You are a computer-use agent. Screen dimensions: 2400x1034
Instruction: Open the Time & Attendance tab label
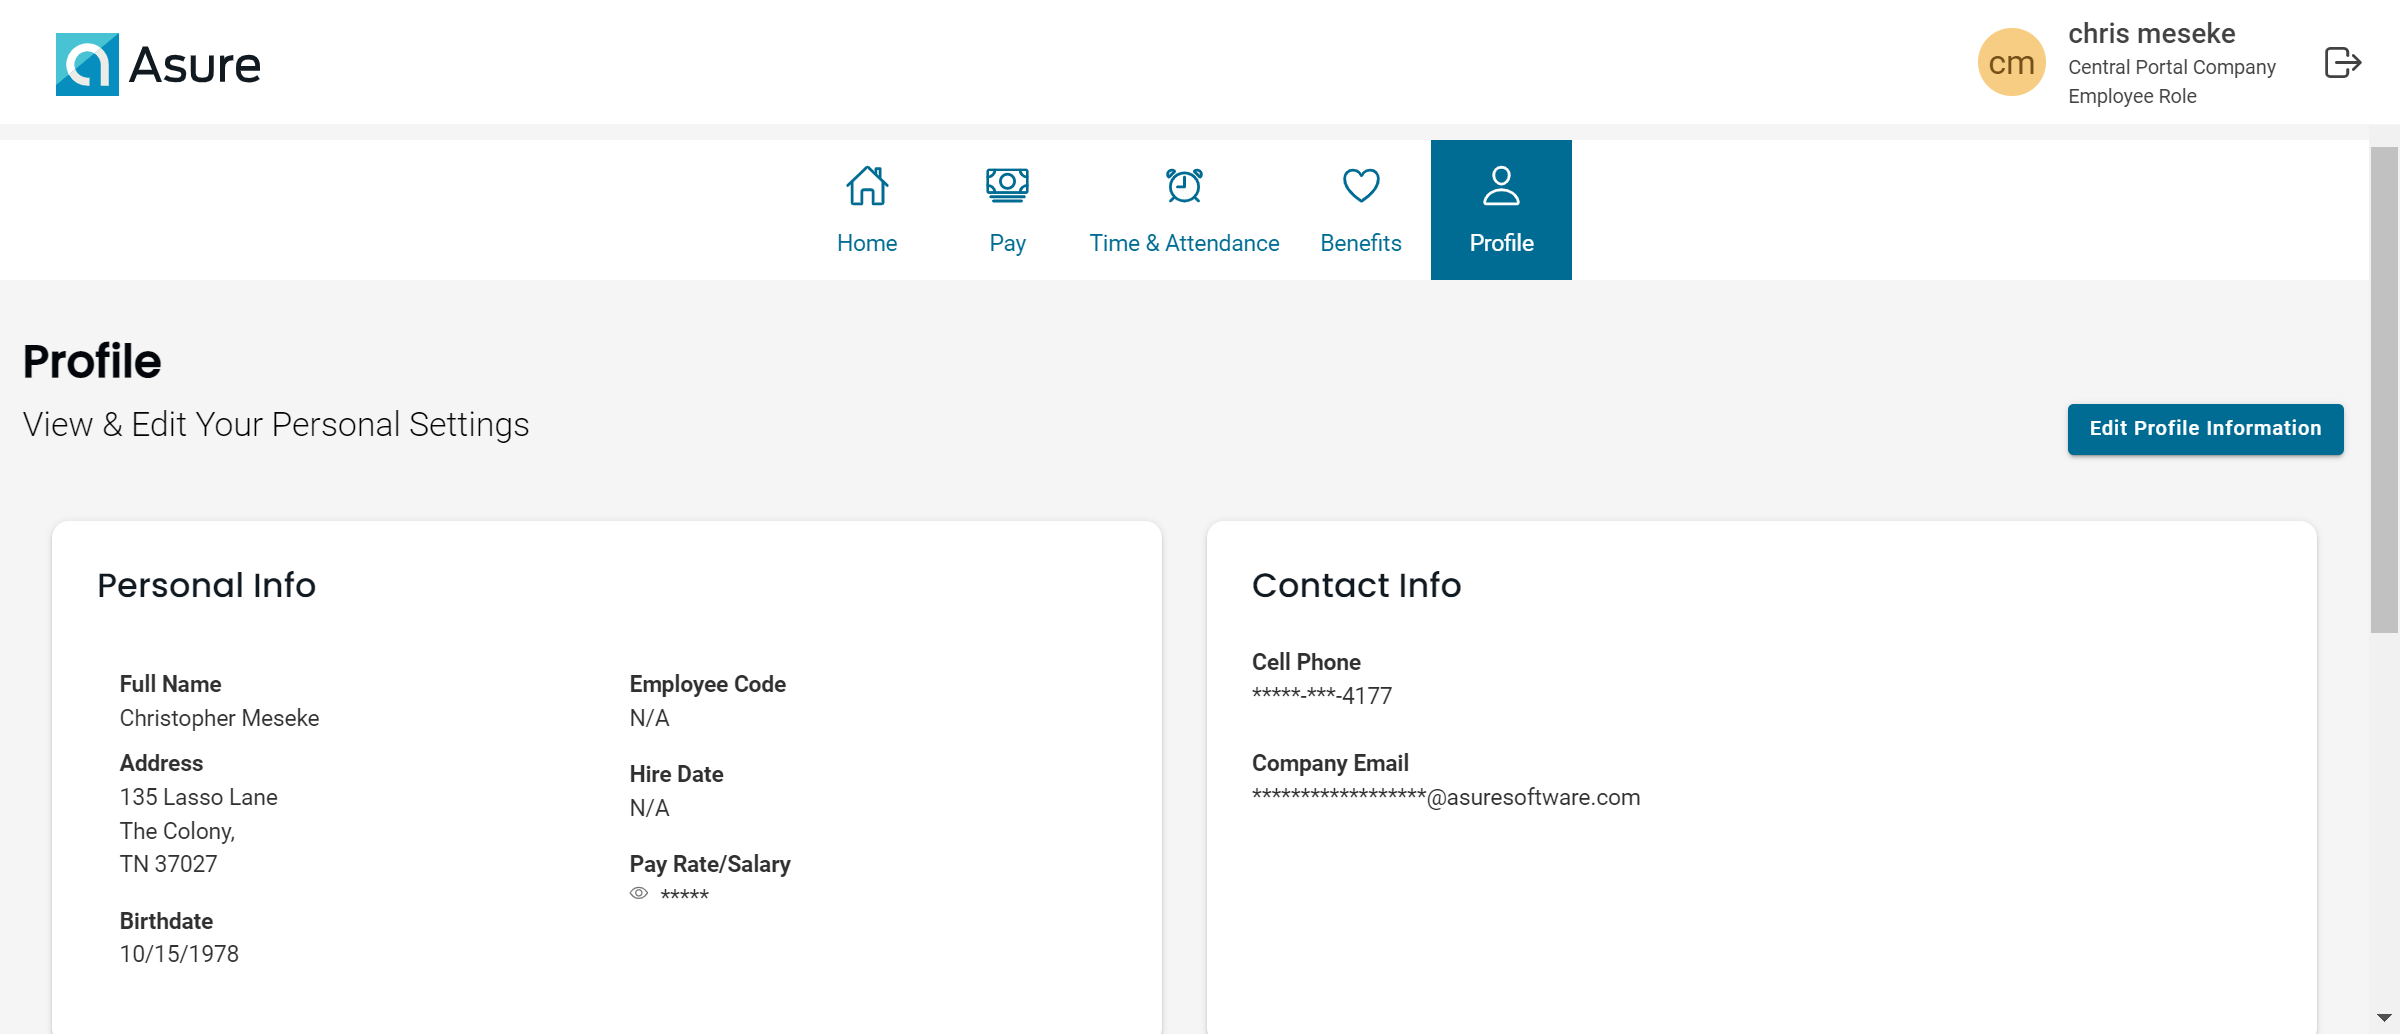click(x=1184, y=243)
